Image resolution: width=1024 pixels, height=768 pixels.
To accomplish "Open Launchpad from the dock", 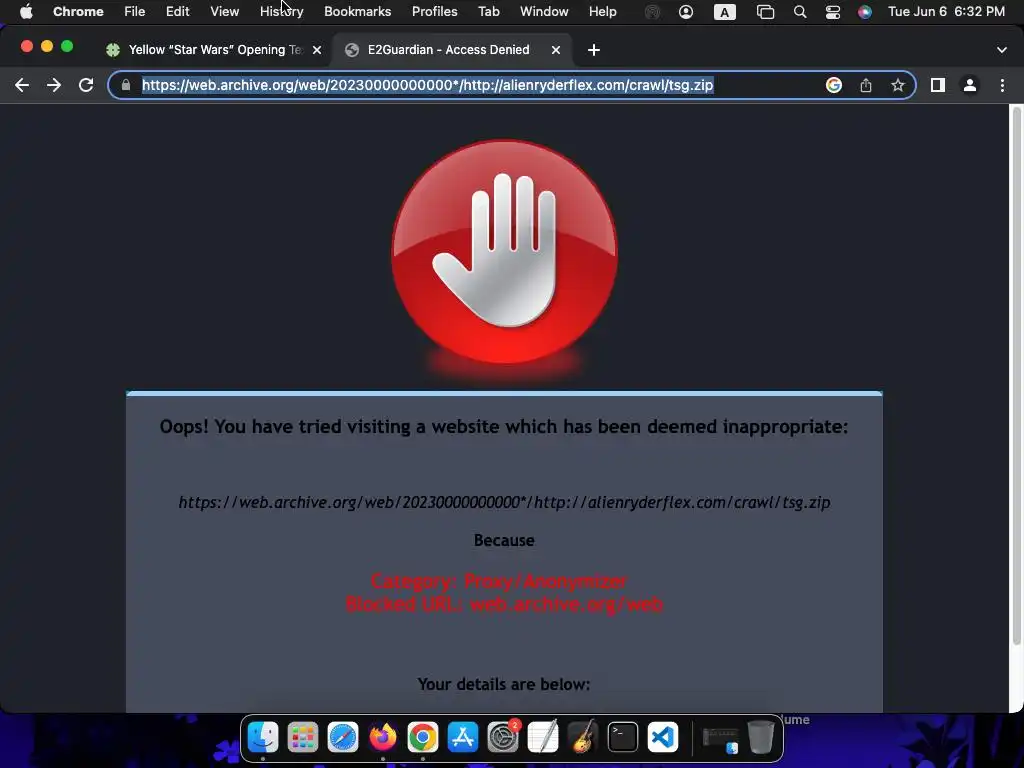I will (303, 737).
